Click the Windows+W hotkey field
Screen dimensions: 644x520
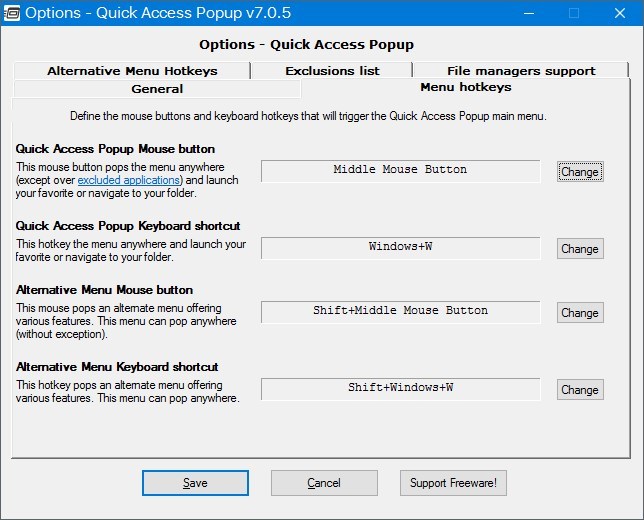tap(400, 248)
